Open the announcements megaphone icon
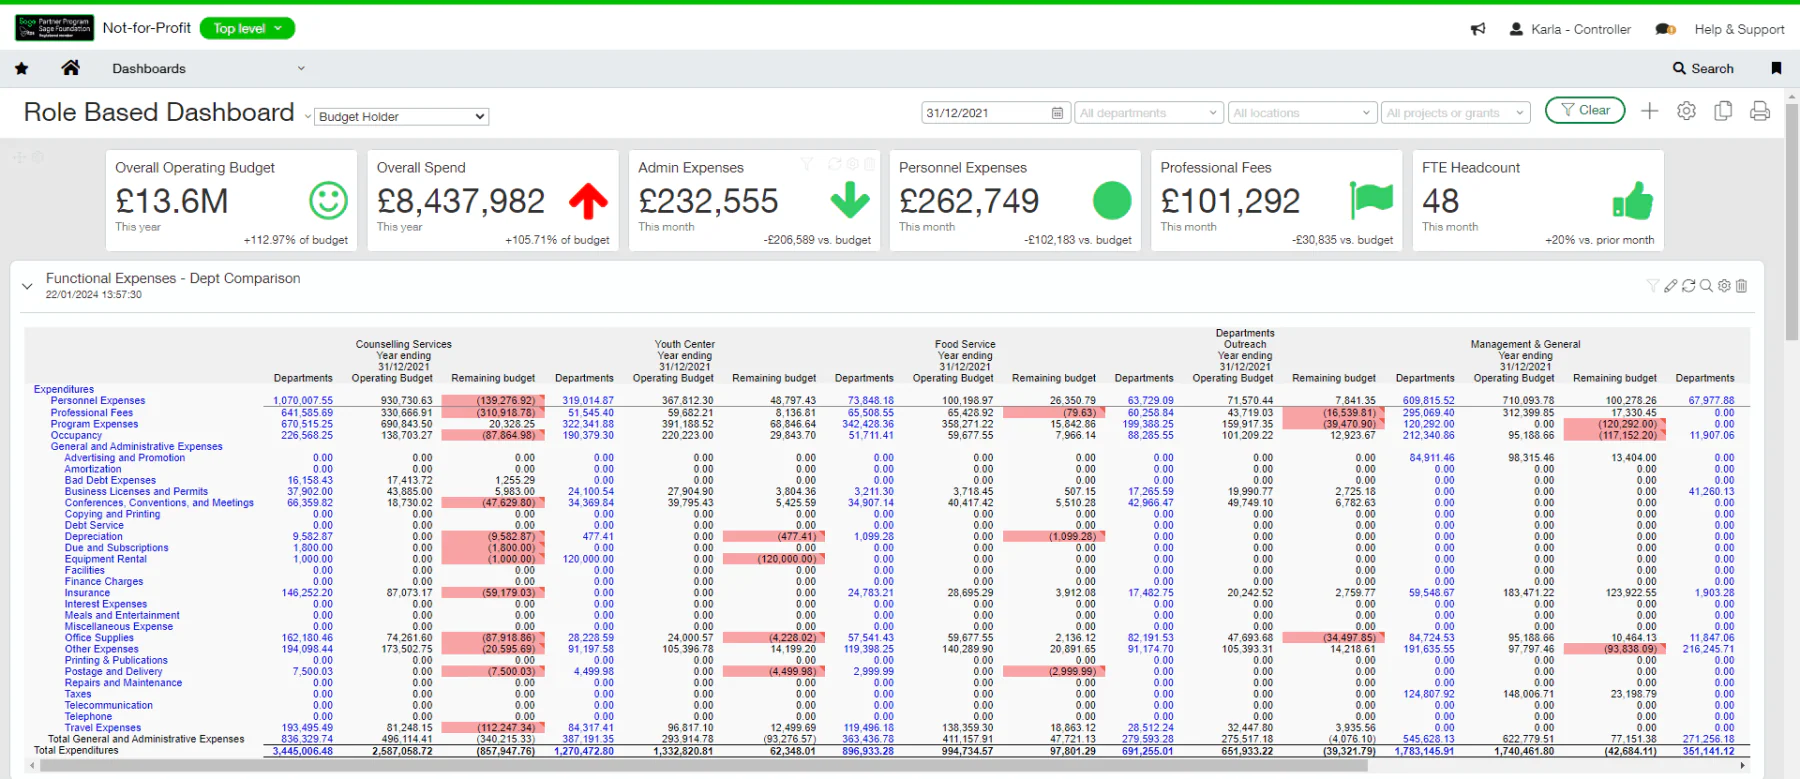Image resolution: width=1800 pixels, height=779 pixels. click(1478, 29)
